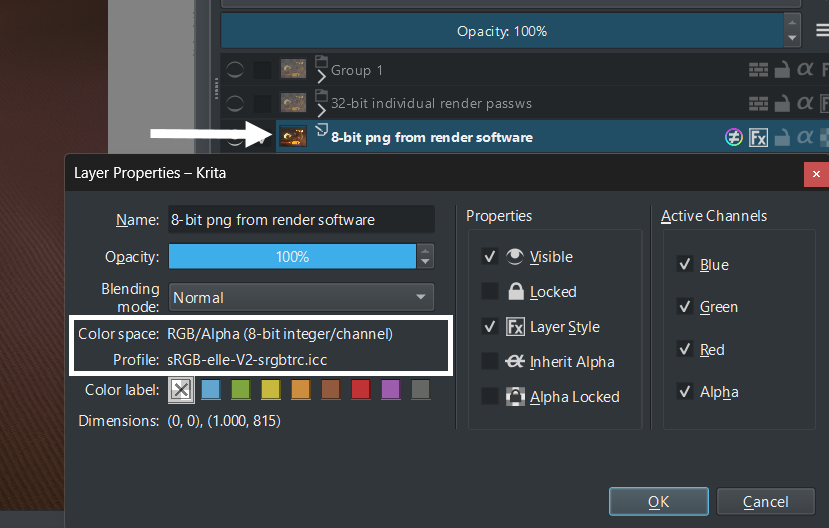Image resolution: width=829 pixels, height=528 pixels.
Task: Enable the Locked checkbox
Action: pyautogui.click(x=490, y=292)
